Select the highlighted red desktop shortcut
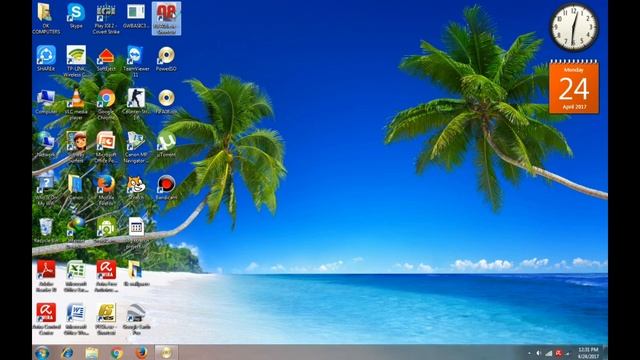The width and height of the screenshot is (640, 360). [166, 18]
